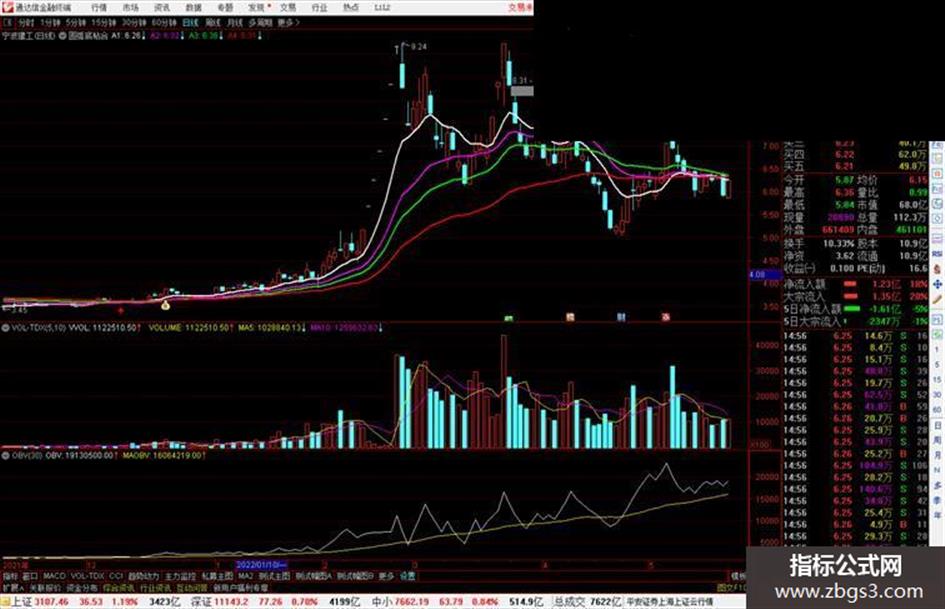Click the Tongdaxin app logo icon
This screenshot has width=945, height=609.
7,7
